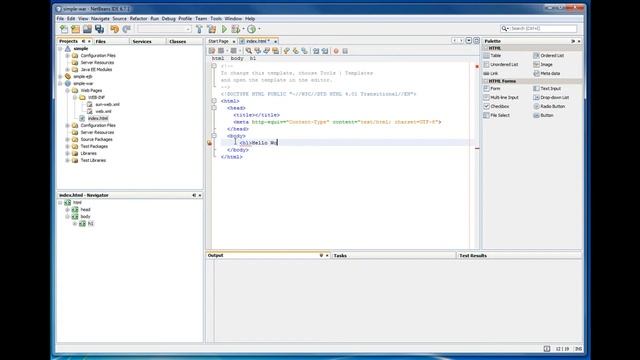This screenshot has width=640, height=360.
Task: Click the Stop Macro Recording square icon
Action: 345,51
